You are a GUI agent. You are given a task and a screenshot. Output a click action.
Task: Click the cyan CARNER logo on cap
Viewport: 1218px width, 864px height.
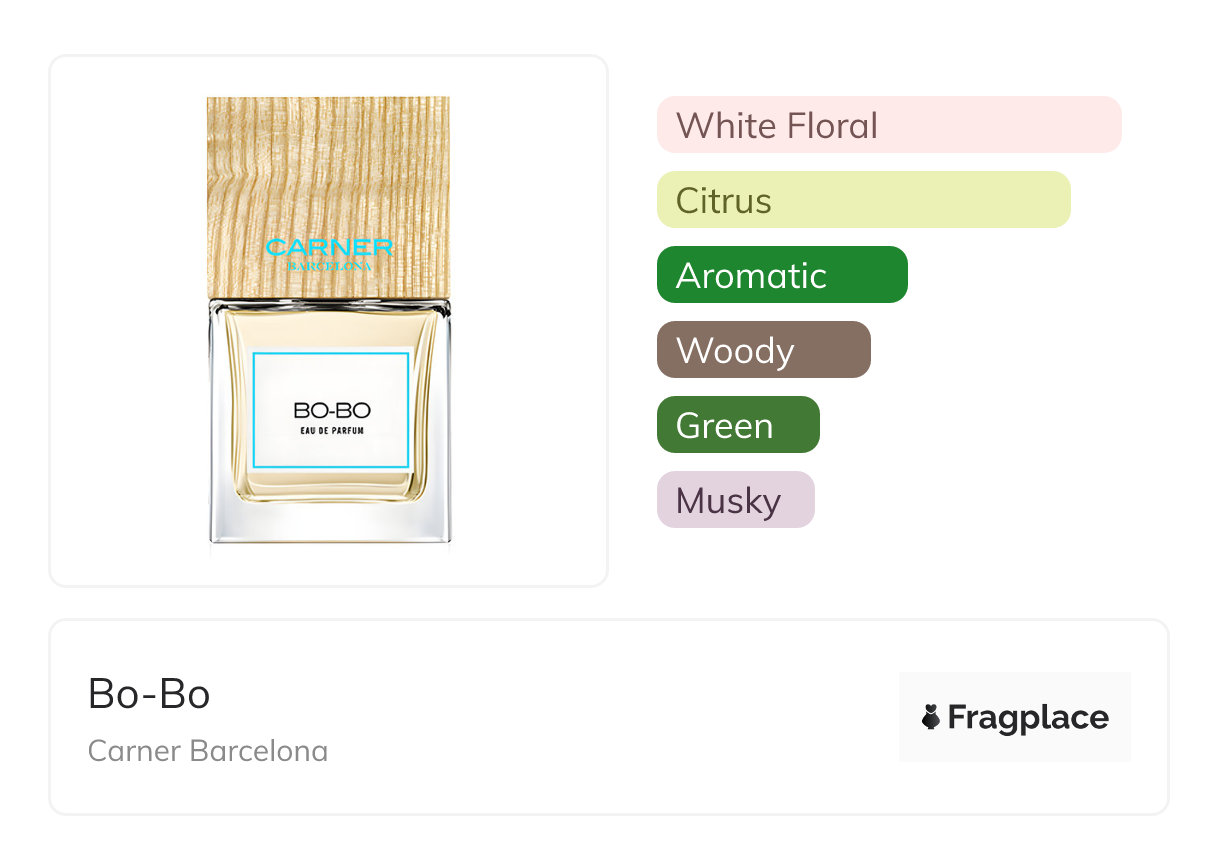click(329, 247)
